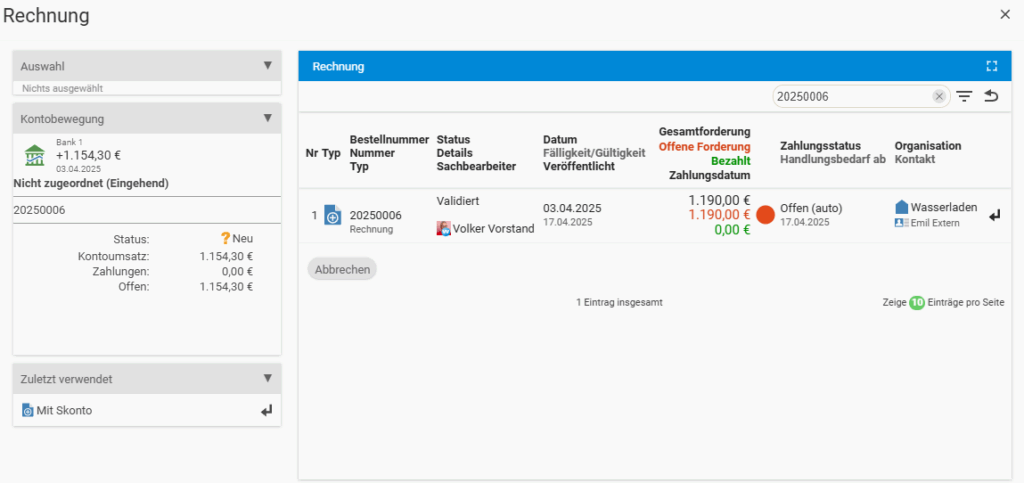Click the blue Rechnung panel title

click(338, 66)
